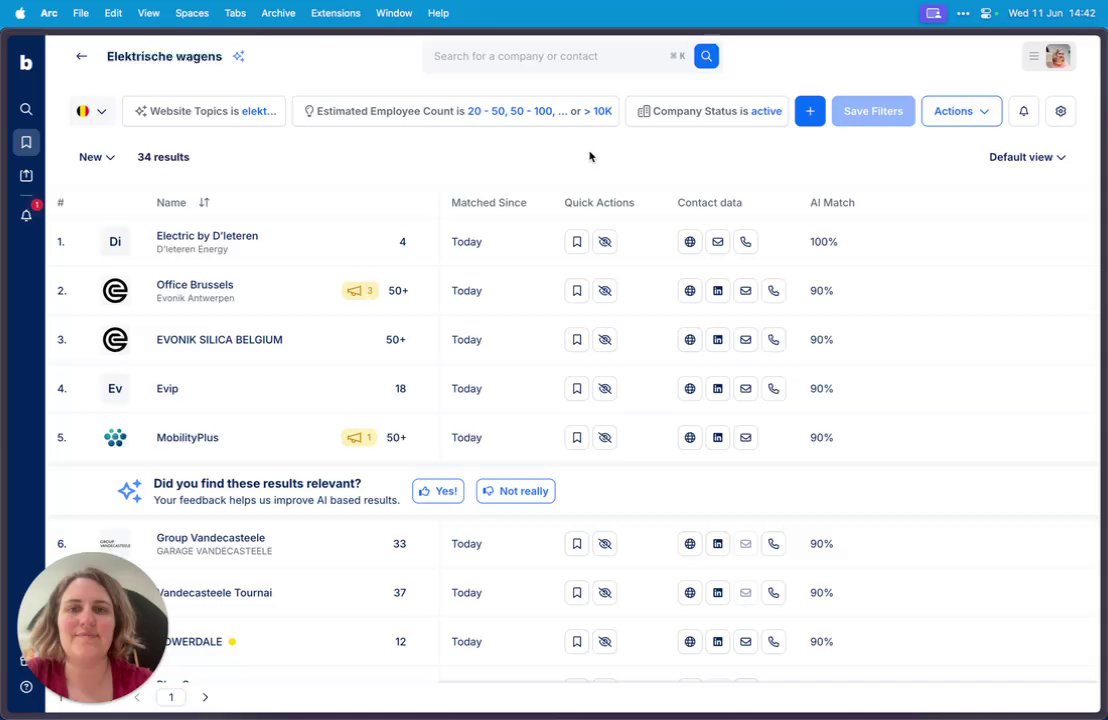The height and width of the screenshot is (720, 1108).
Task: Open export icon in sidebar
Action: tap(26, 175)
